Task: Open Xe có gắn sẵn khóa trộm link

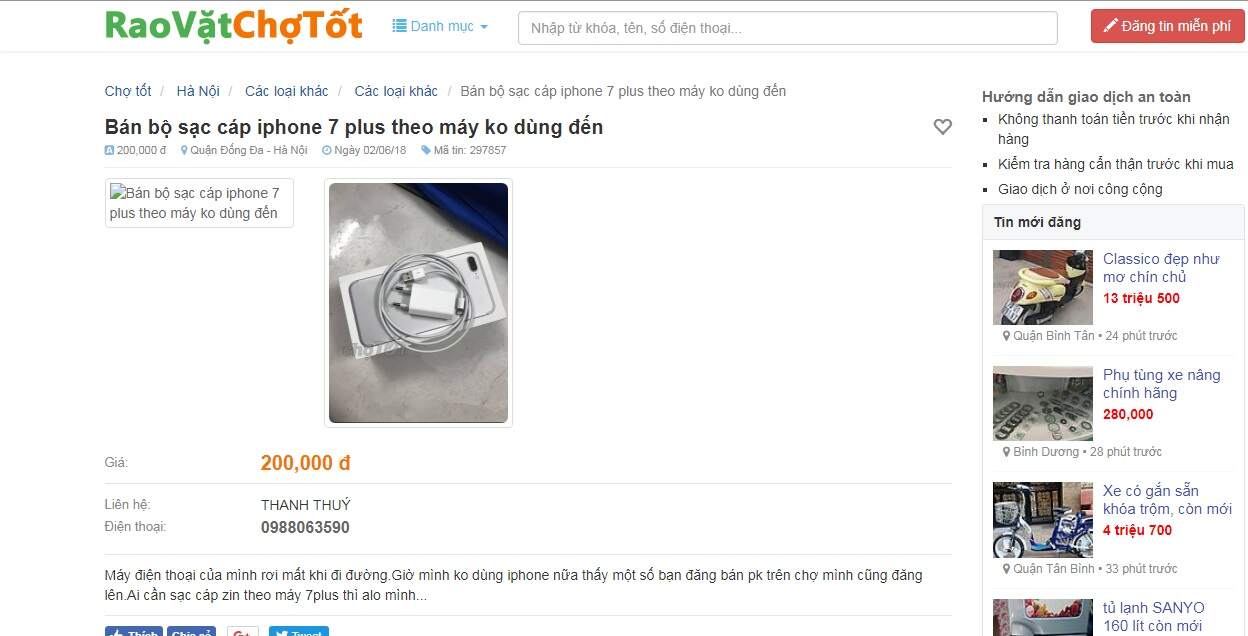Action: point(1167,500)
